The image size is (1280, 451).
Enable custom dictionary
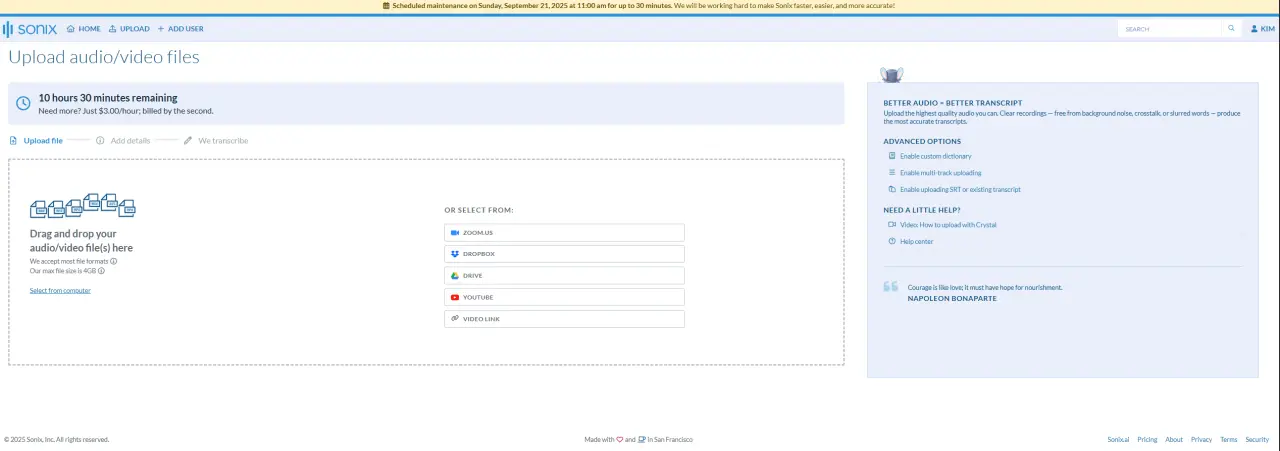click(x=935, y=156)
